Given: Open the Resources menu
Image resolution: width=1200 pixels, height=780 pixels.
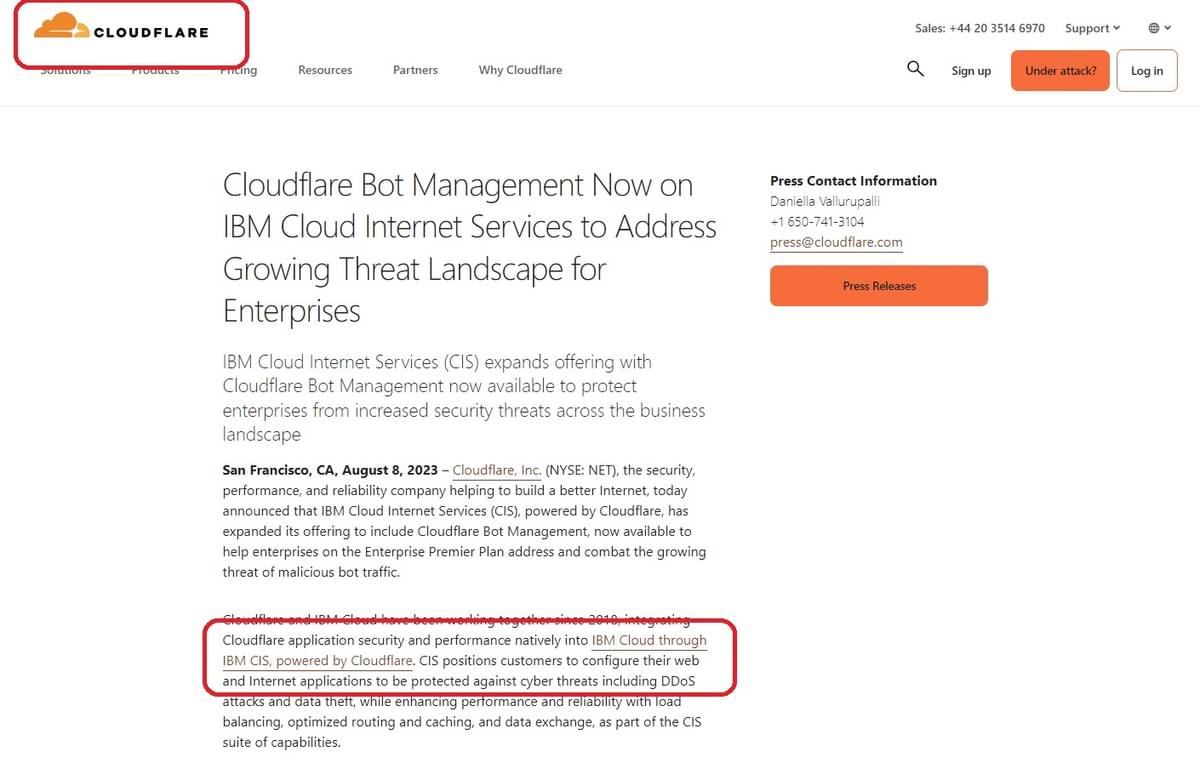Looking at the screenshot, I should pos(325,70).
